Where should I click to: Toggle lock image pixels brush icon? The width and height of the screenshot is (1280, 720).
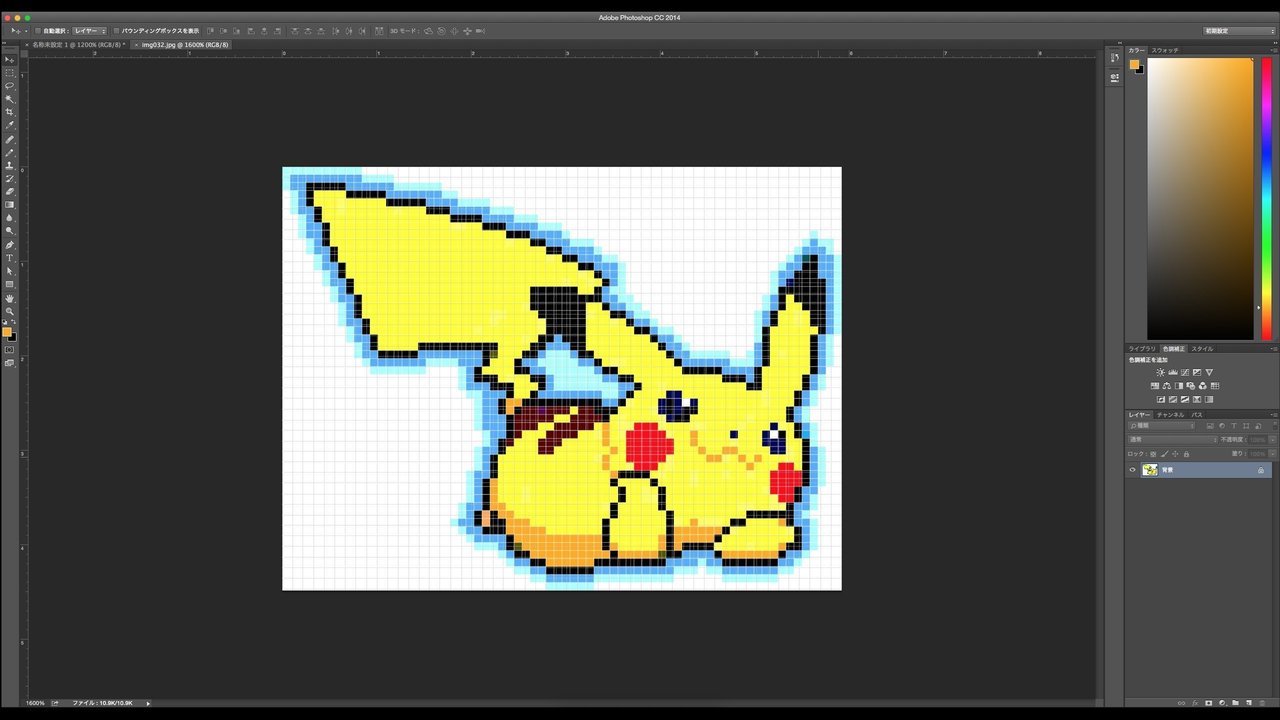[1164, 454]
